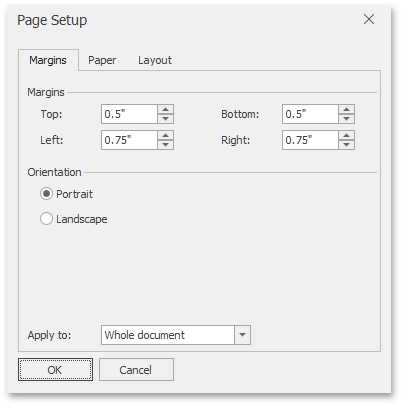Decrease the Right margin with down arrow
Screen dimensions: 404x408
[346, 144]
